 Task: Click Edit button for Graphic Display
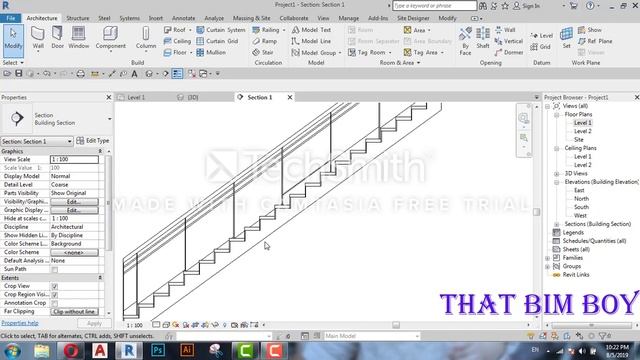(x=74, y=210)
